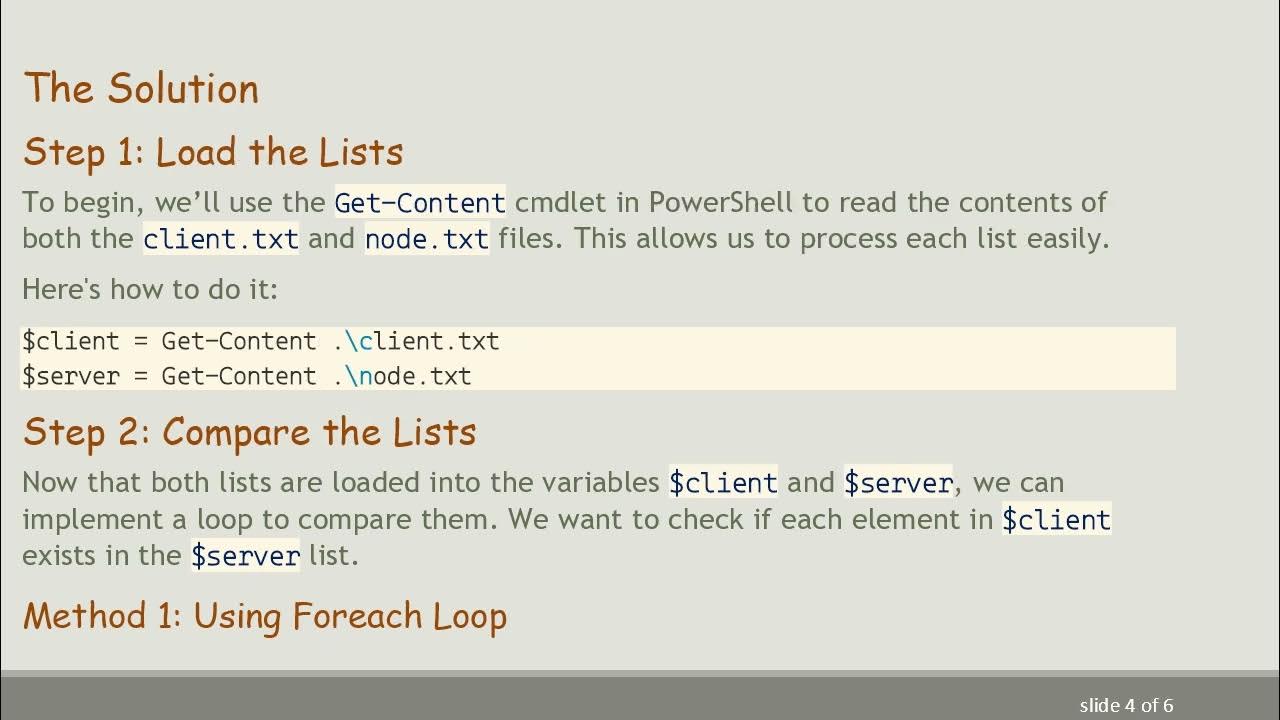
Task: Select the "Step 2: Compare the Lists" heading
Action: click(249, 432)
